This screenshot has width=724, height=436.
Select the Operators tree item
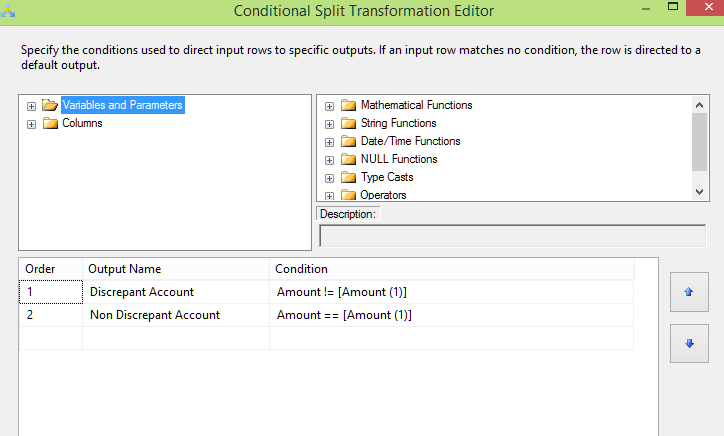point(383,195)
